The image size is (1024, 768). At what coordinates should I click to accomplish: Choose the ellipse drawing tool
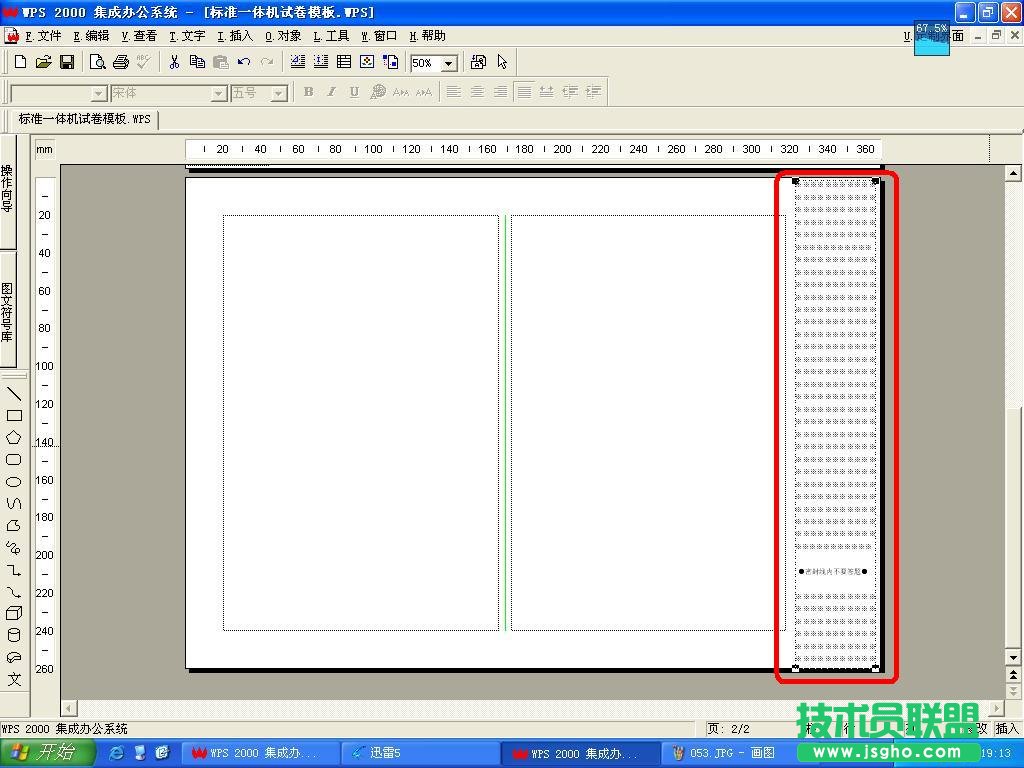(x=14, y=481)
